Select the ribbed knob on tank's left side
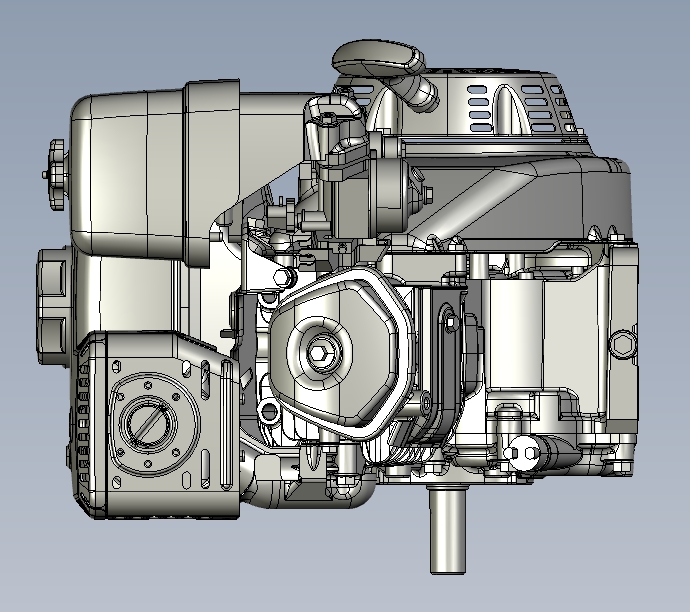 (x=55, y=175)
